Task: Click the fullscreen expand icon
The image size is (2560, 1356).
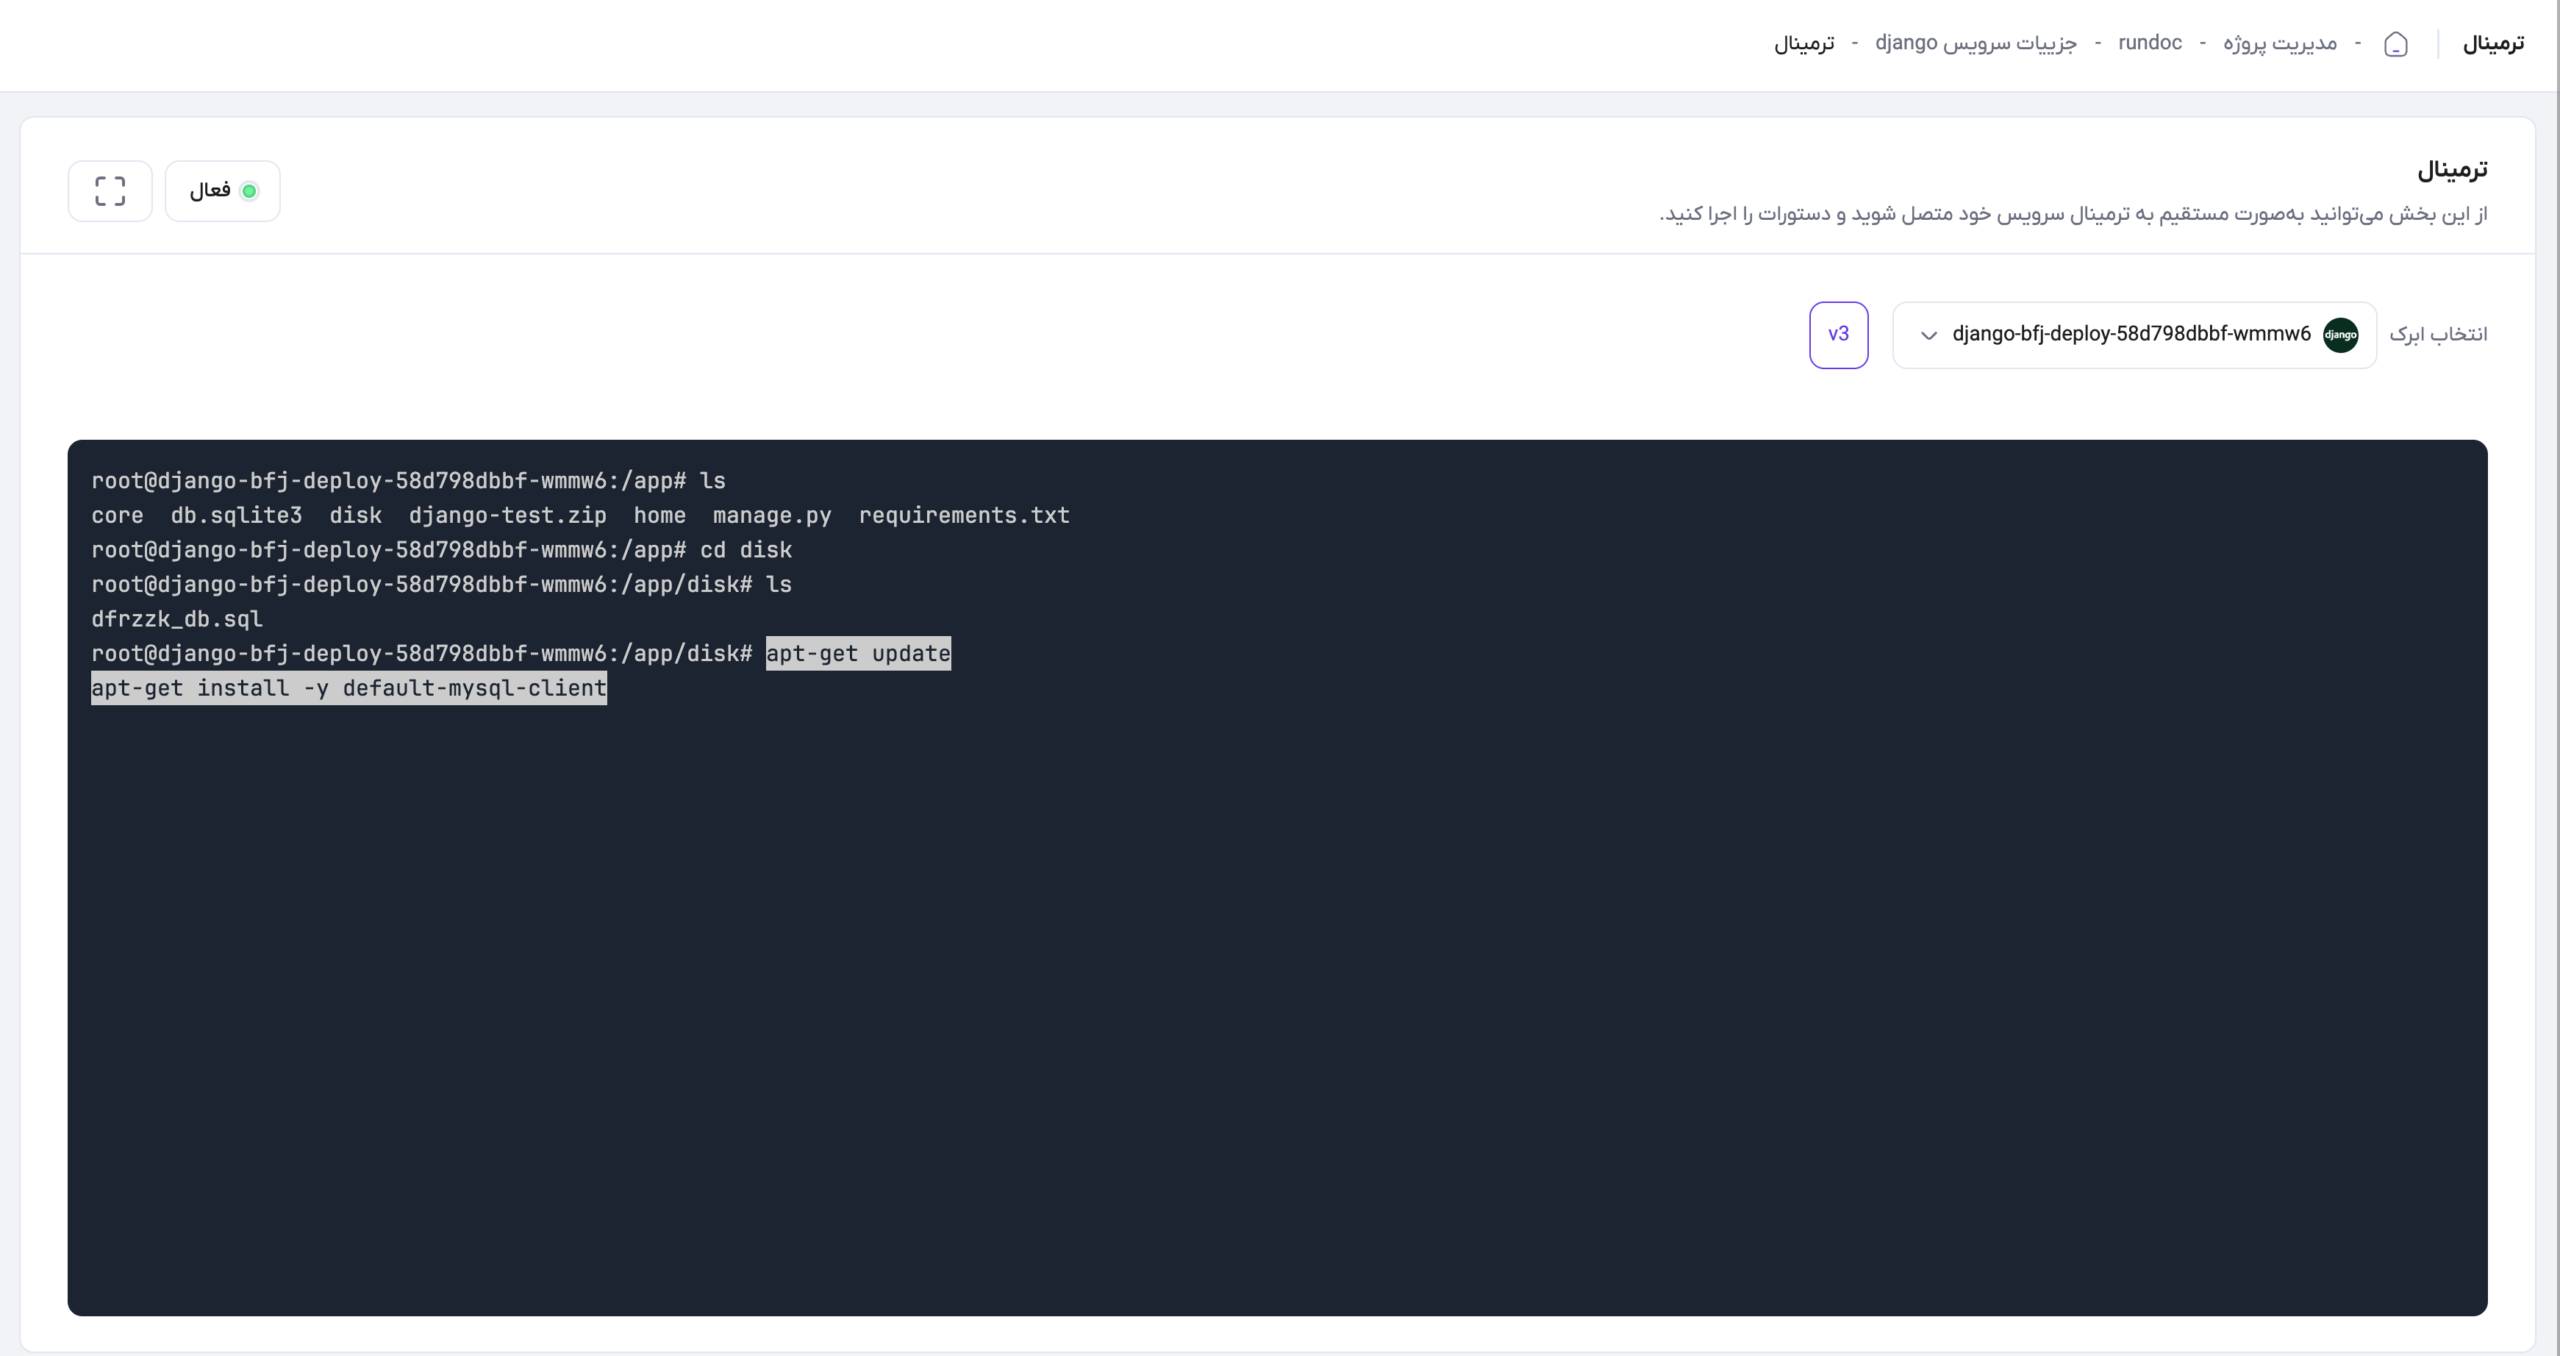Action: point(110,191)
